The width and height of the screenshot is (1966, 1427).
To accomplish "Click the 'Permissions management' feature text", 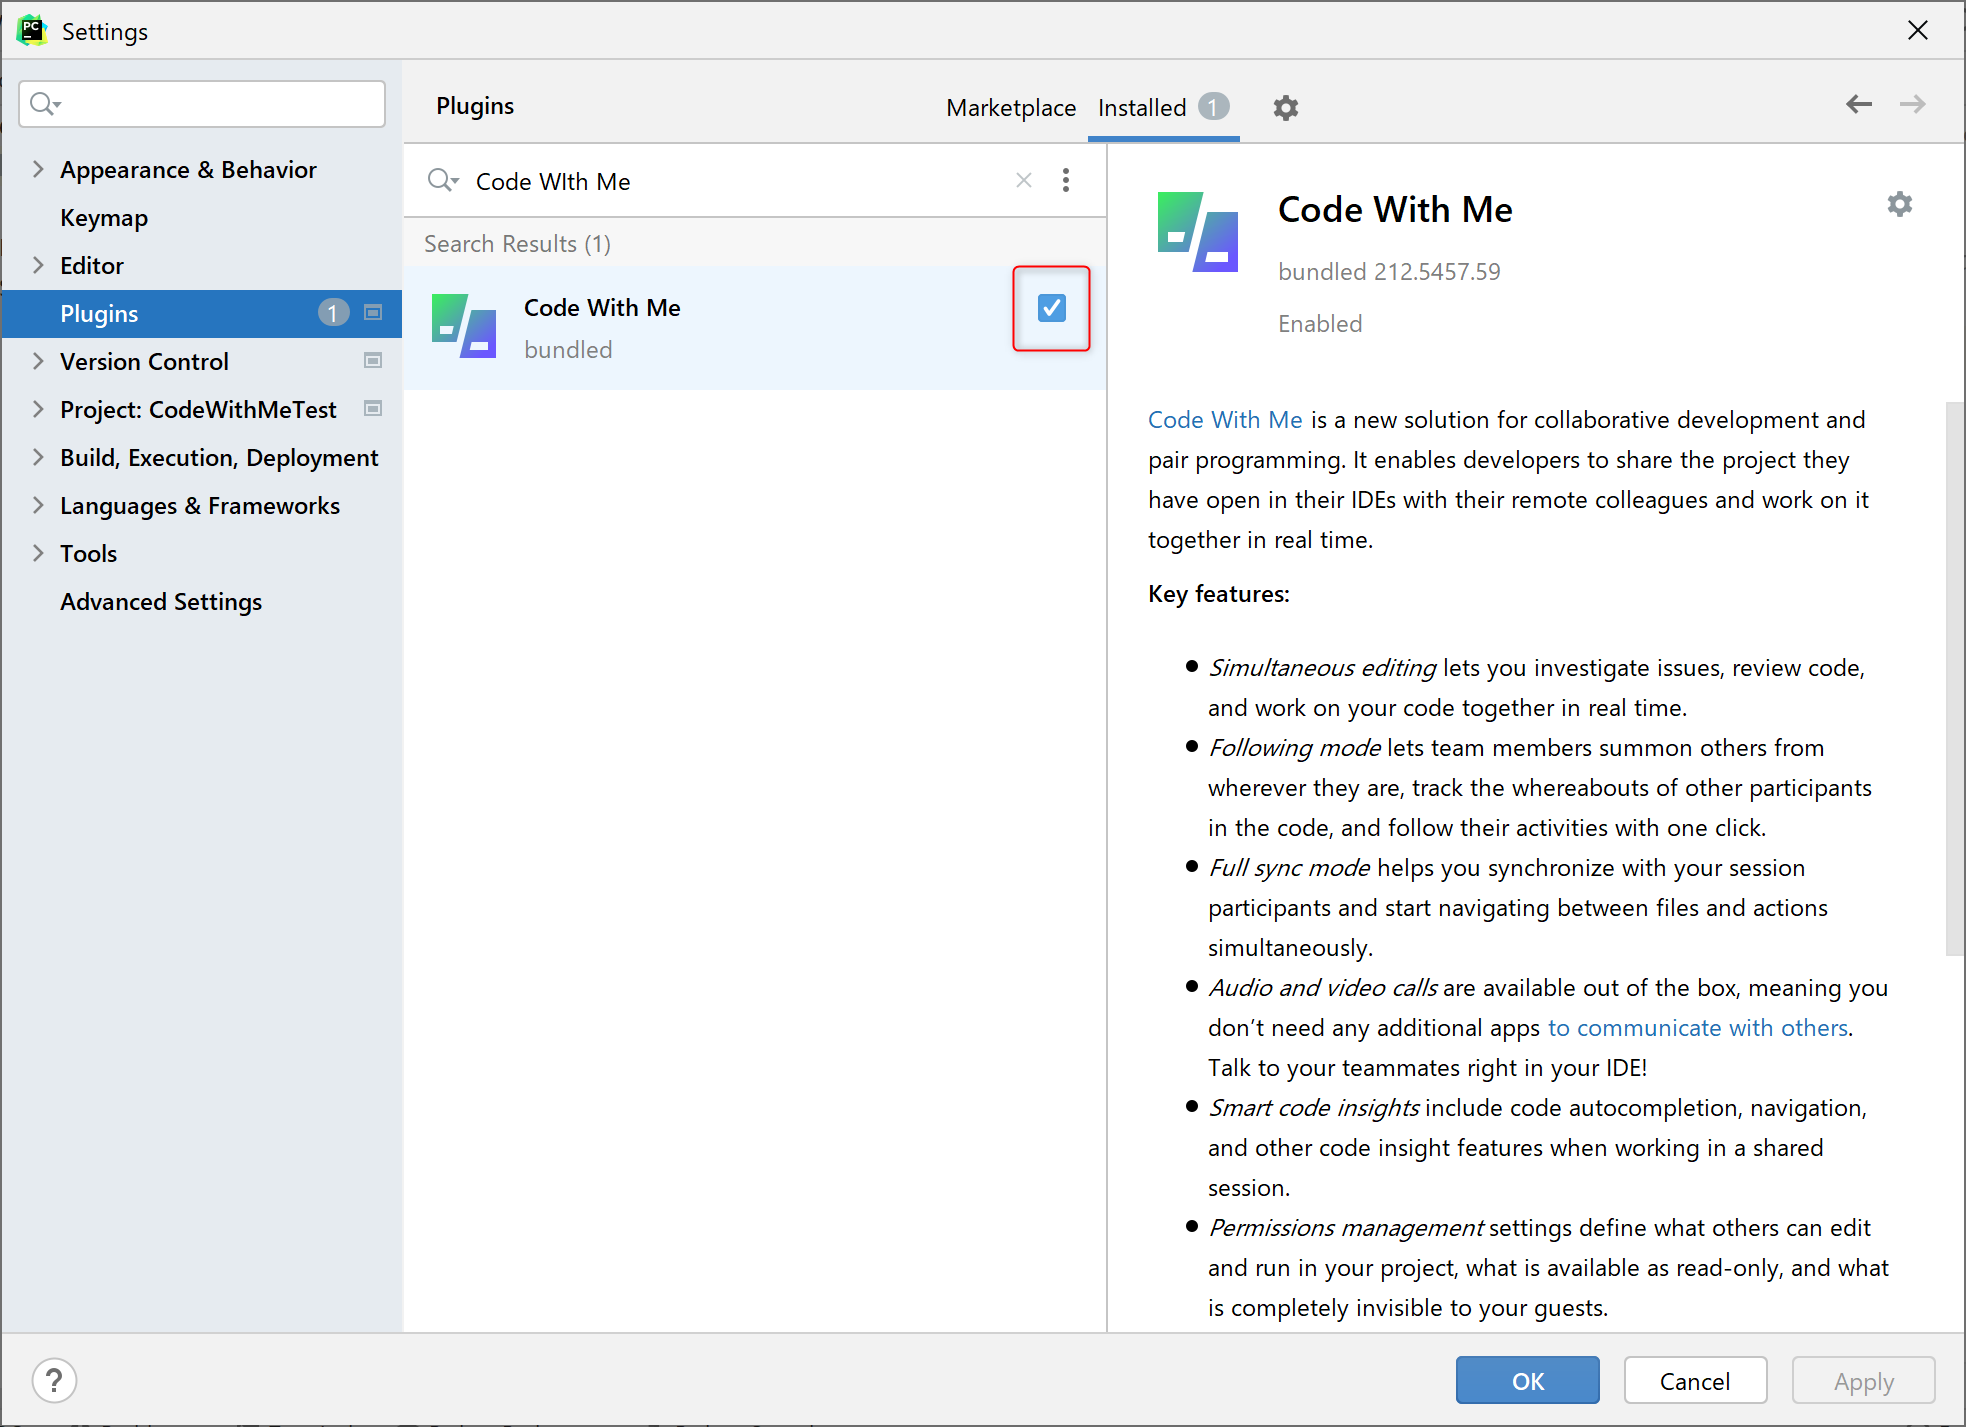I will pos(1346,1228).
